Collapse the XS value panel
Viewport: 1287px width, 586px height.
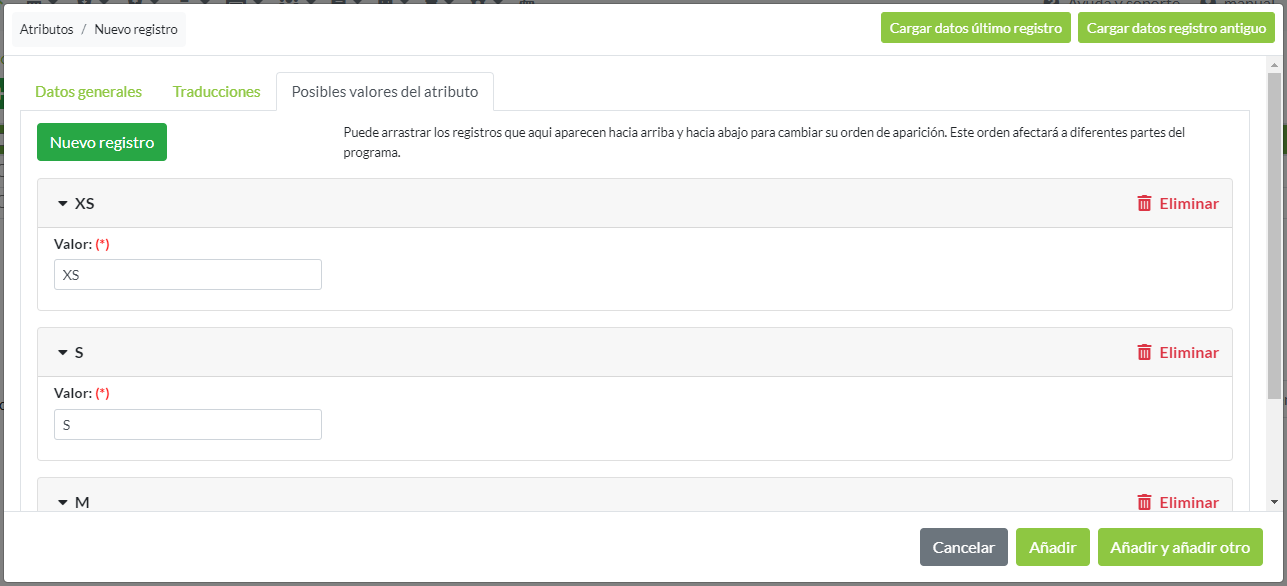pyautogui.click(x=63, y=204)
